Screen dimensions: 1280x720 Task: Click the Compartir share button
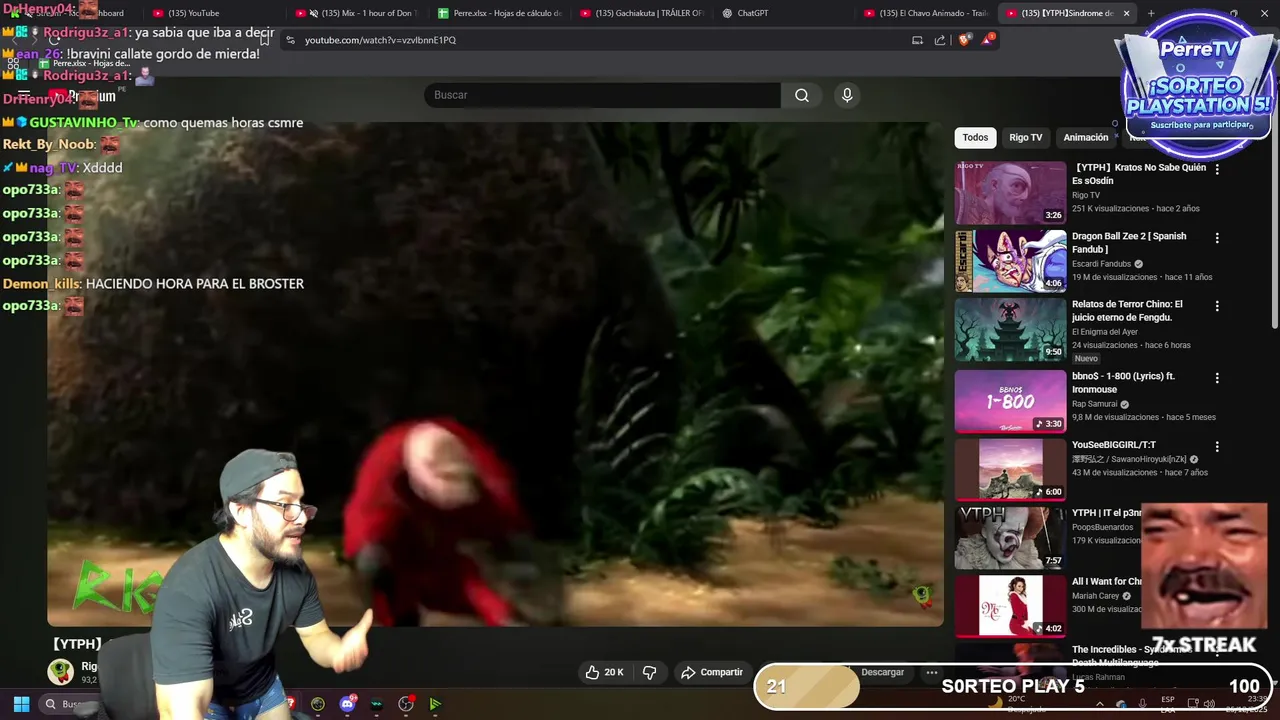(x=711, y=672)
